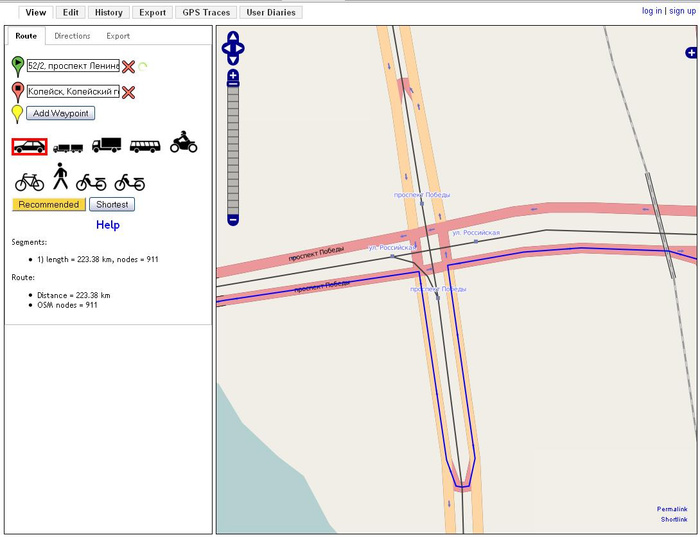Open the History tab

(108, 13)
